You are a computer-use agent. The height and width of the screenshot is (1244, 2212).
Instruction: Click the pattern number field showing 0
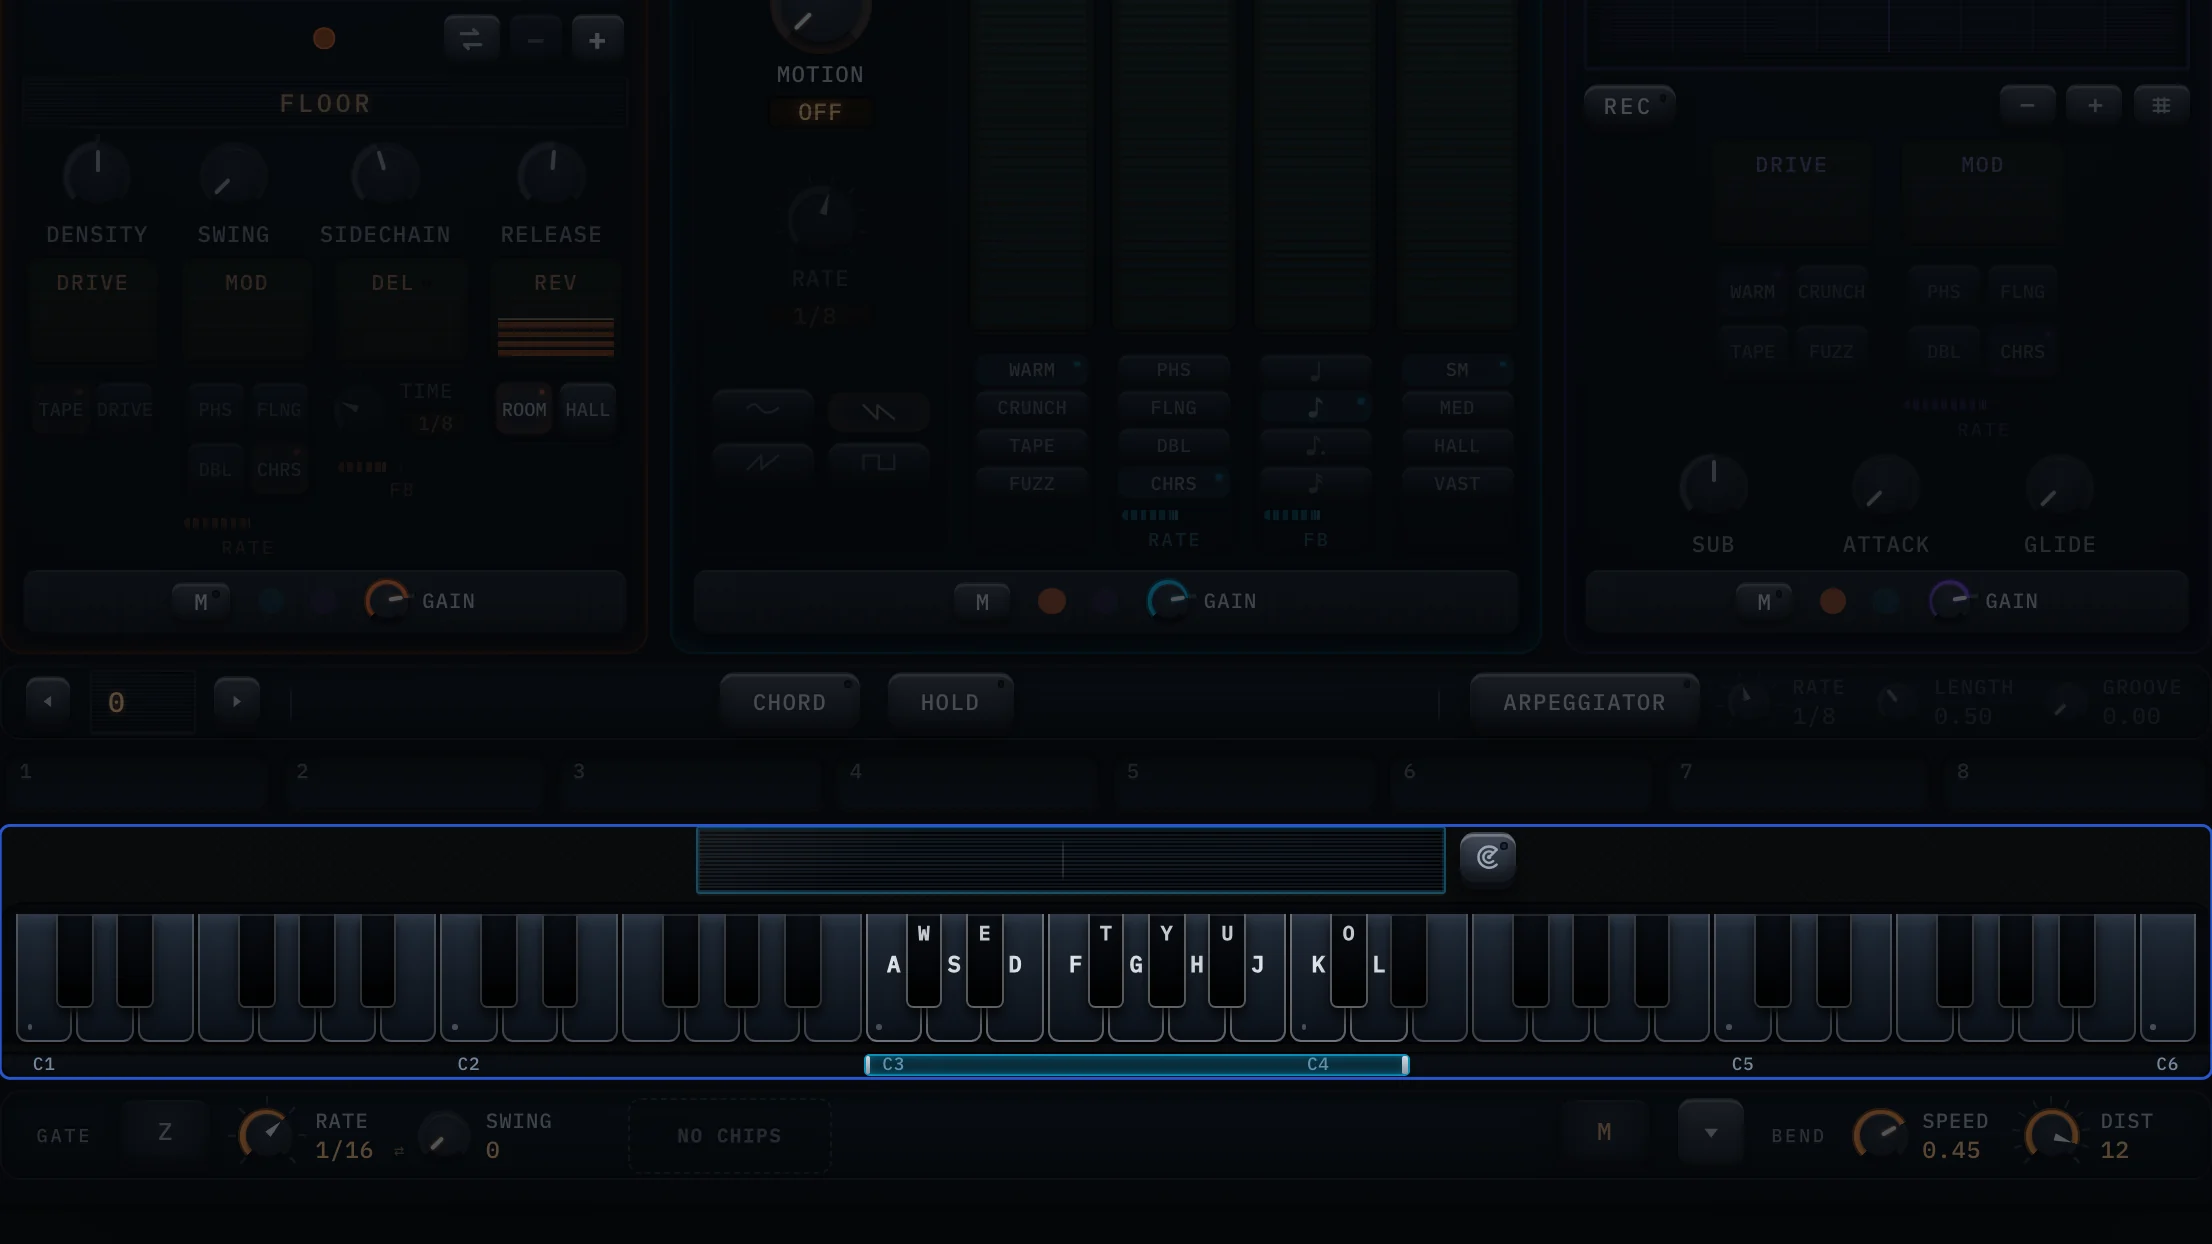(142, 703)
